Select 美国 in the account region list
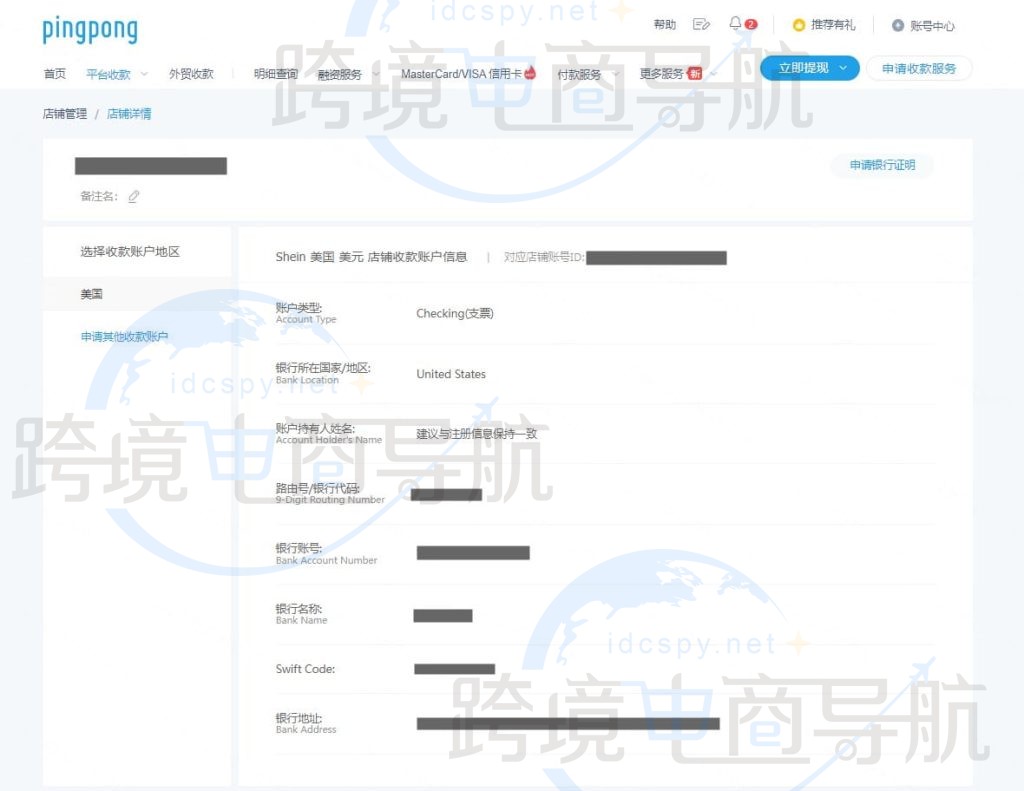 point(91,293)
